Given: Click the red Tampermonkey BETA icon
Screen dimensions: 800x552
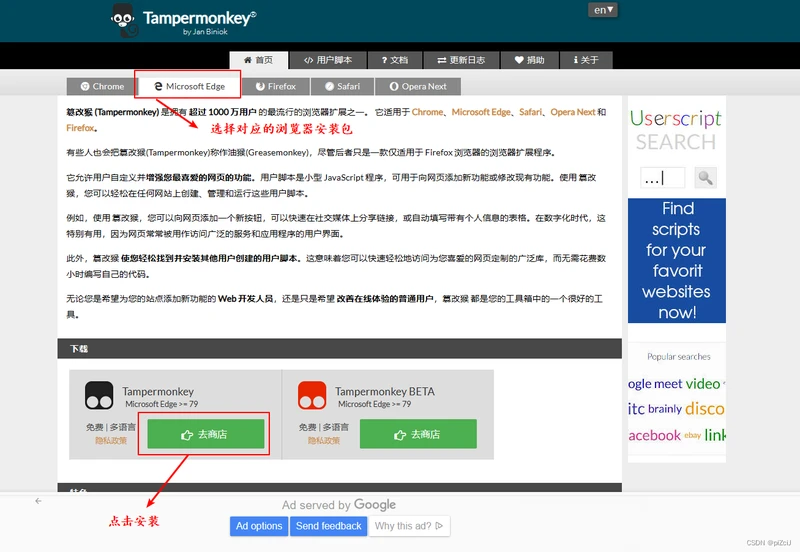Looking at the screenshot, I should tap(312, 395).
